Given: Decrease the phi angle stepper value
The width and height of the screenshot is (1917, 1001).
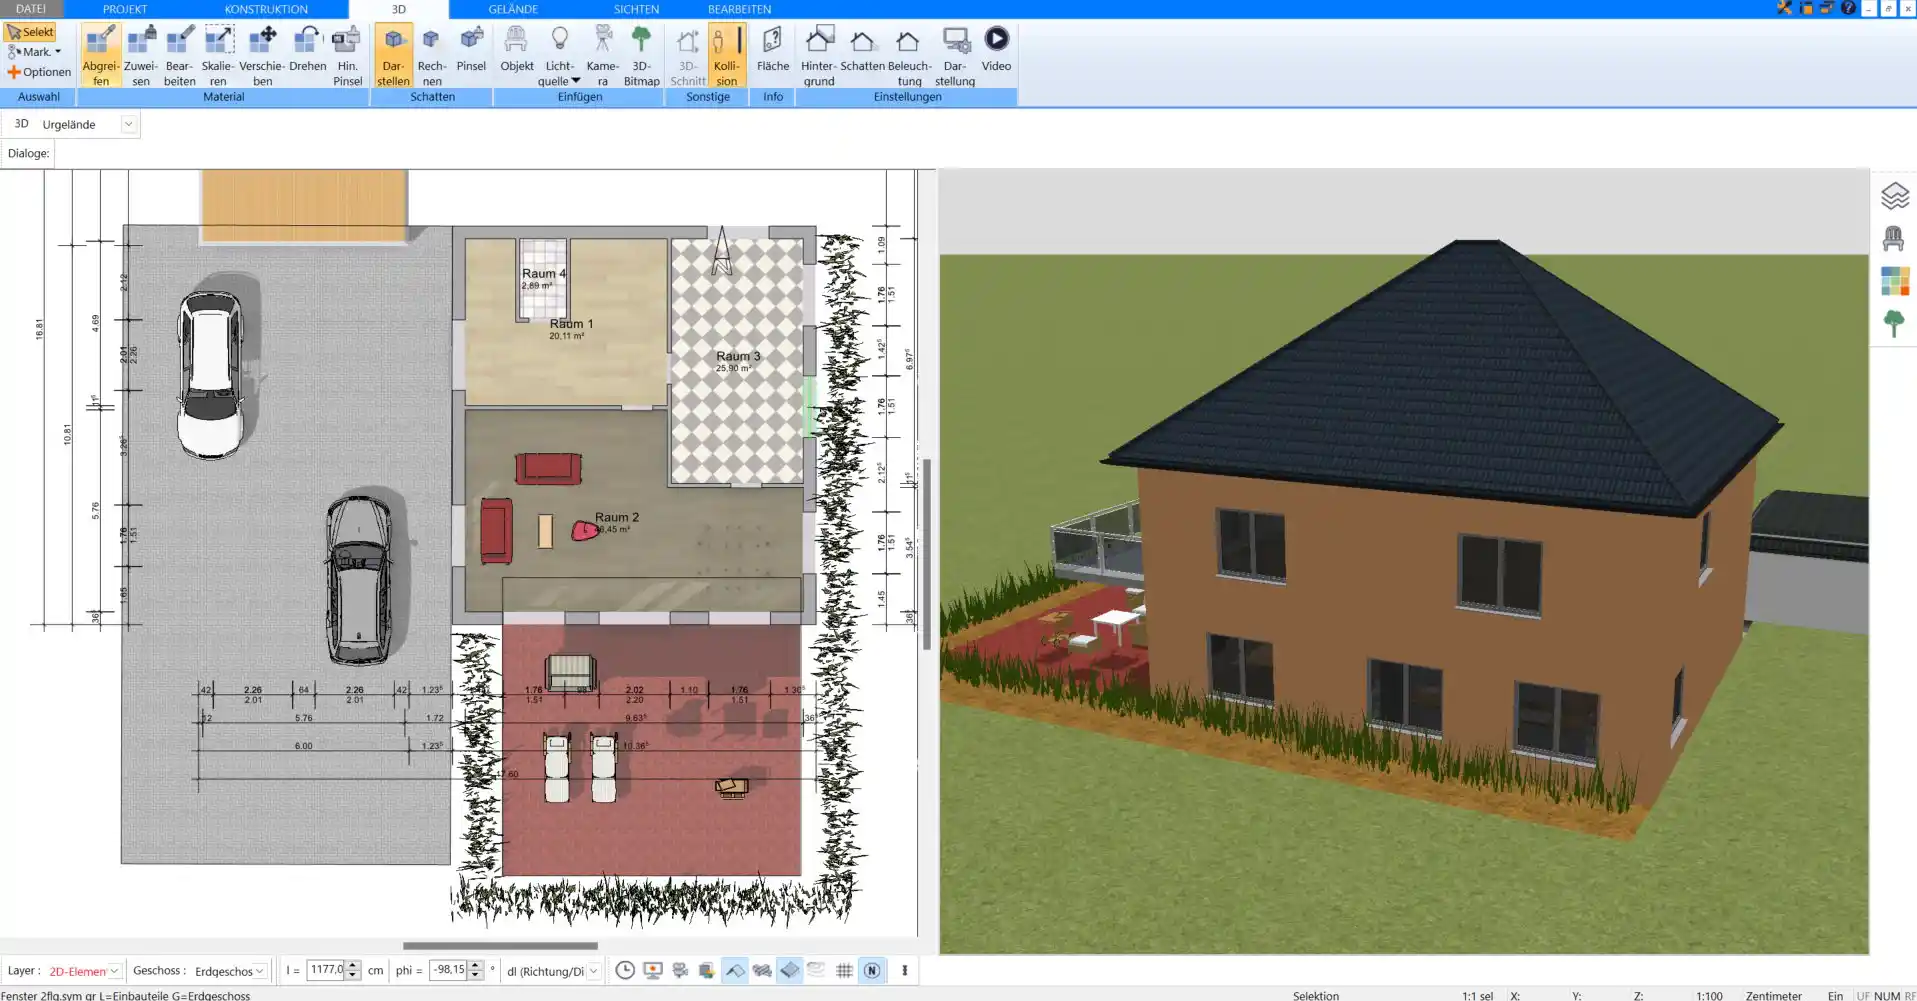Looking at the screenshot, I should click(x=476, y=975).
